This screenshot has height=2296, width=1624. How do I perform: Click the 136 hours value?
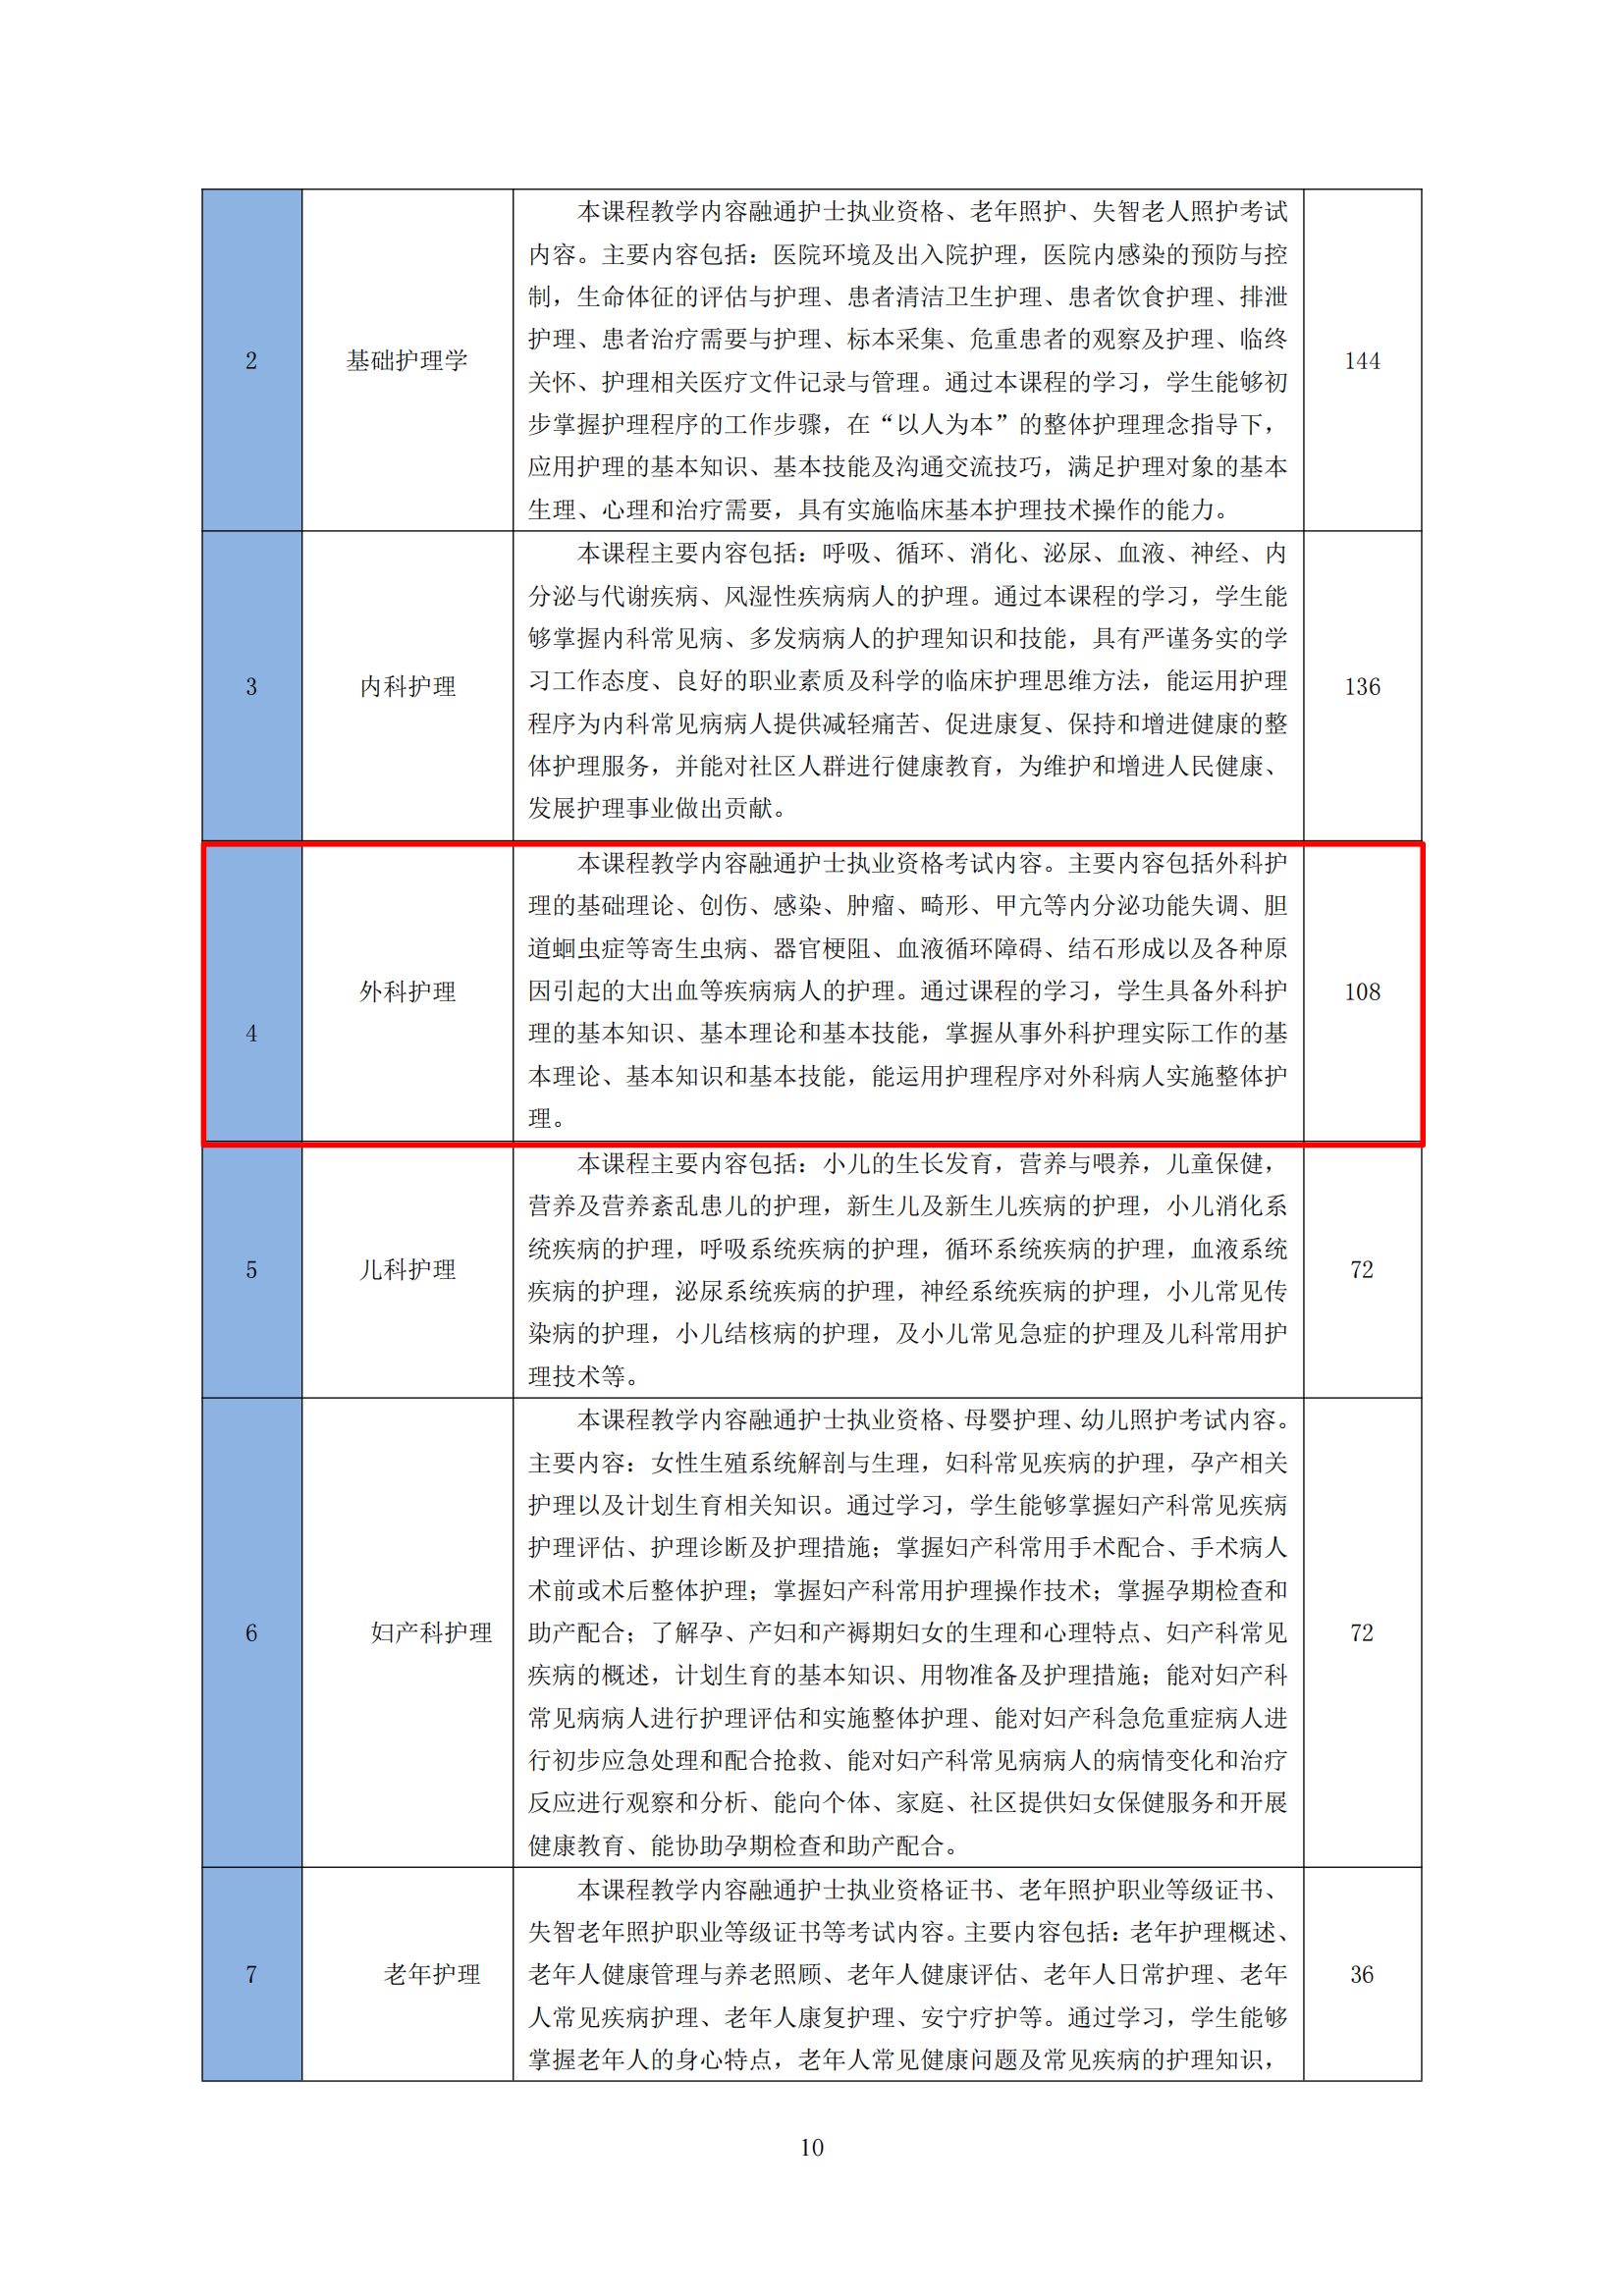(x=1361, y=686)
